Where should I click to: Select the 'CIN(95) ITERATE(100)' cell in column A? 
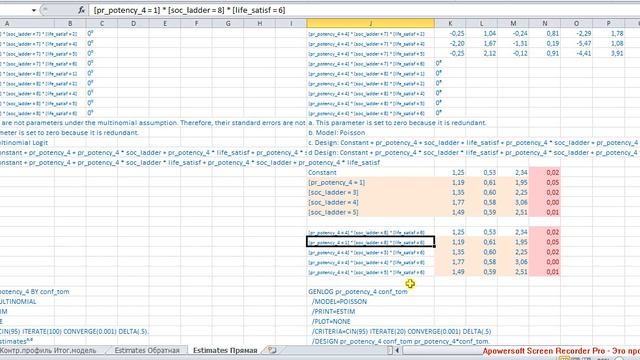click(74, 331)
